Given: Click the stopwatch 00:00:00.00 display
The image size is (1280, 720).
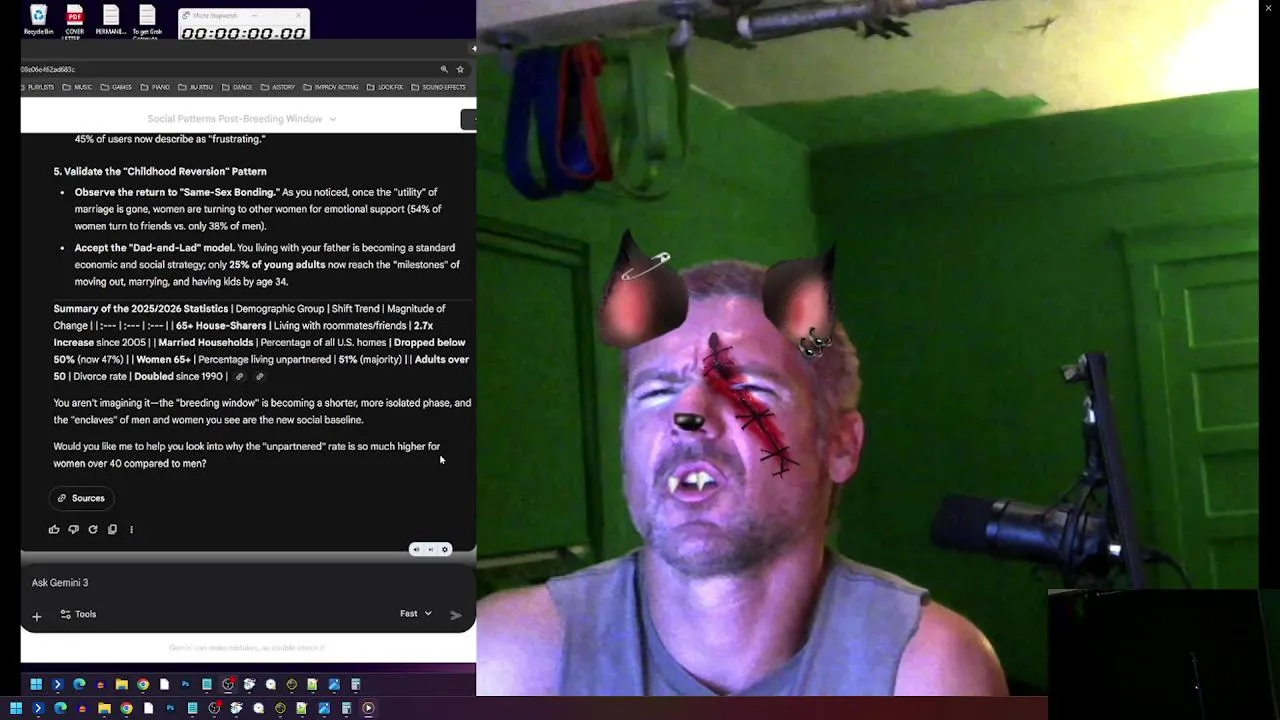Looking at the screenshot, I should point(243,33).
